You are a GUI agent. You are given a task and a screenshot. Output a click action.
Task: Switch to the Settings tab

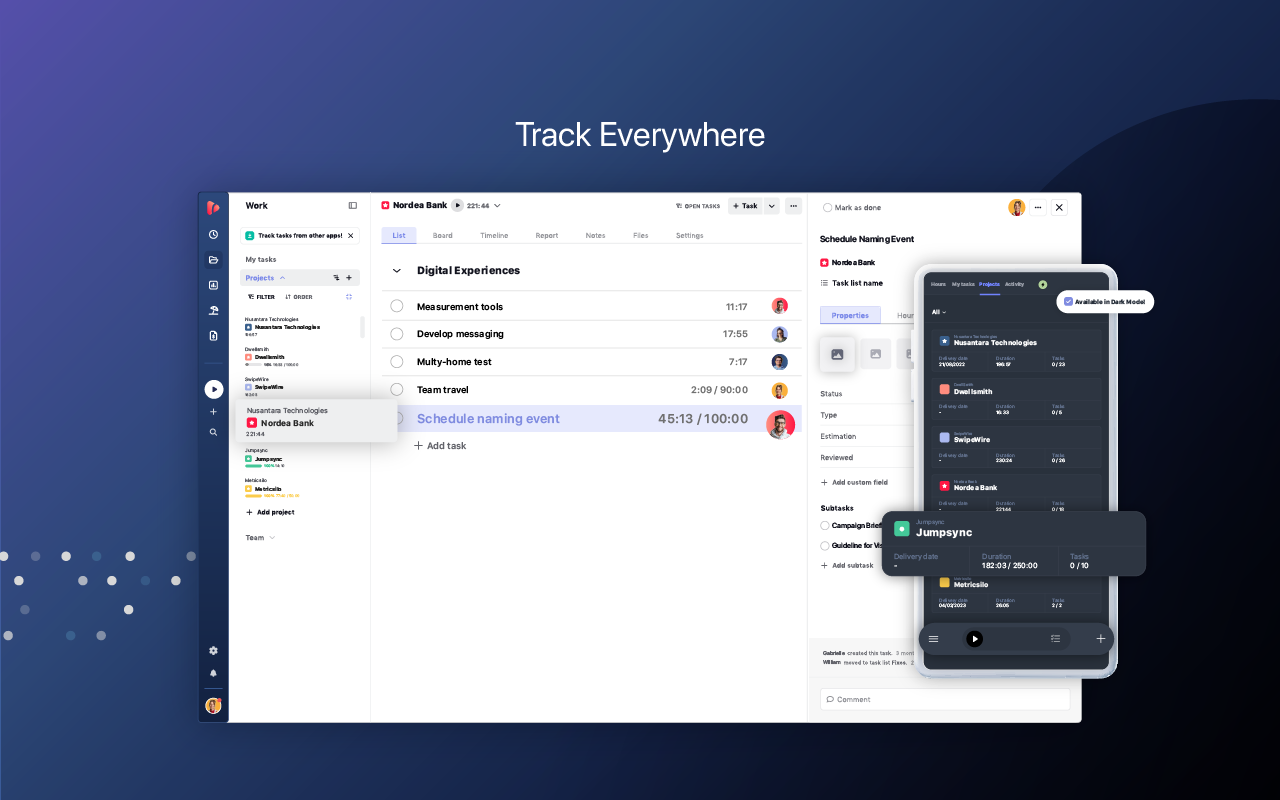[x=690, y=236]
